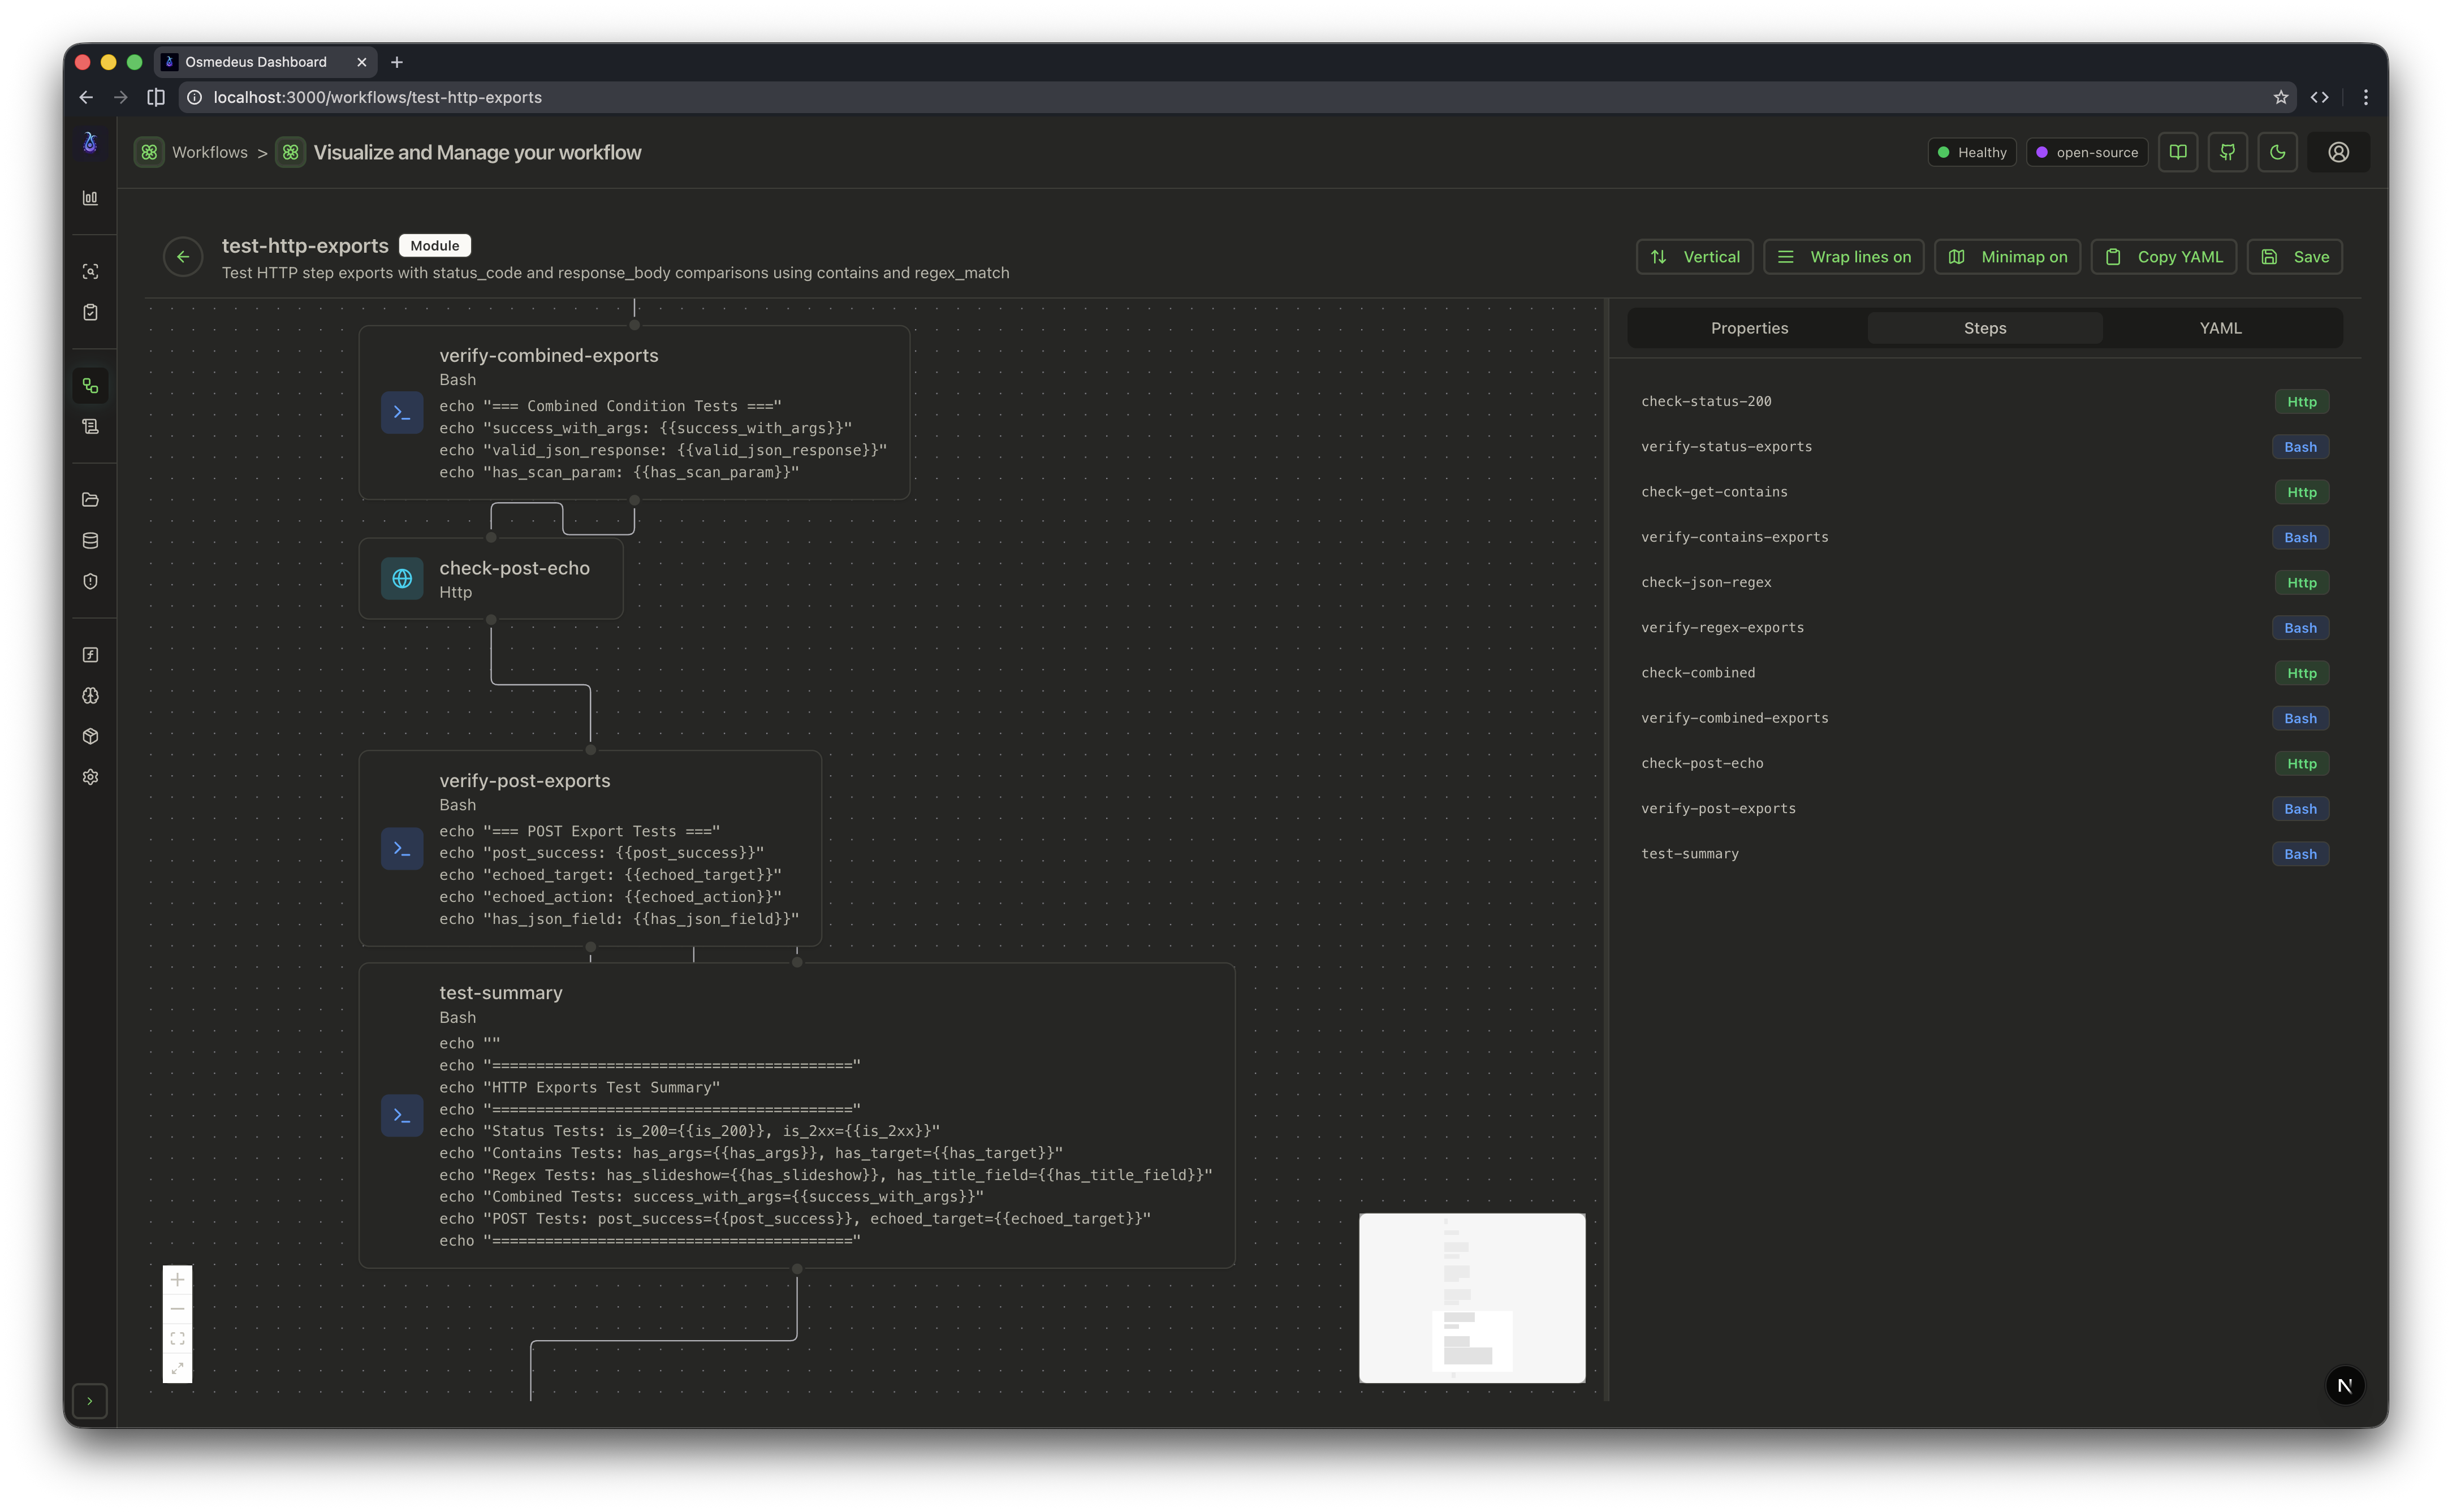Image resolution: width=2452 pixels, height=1512 pixels.
Task: Click the Copy YAML button
Action: coord(2162,256)
